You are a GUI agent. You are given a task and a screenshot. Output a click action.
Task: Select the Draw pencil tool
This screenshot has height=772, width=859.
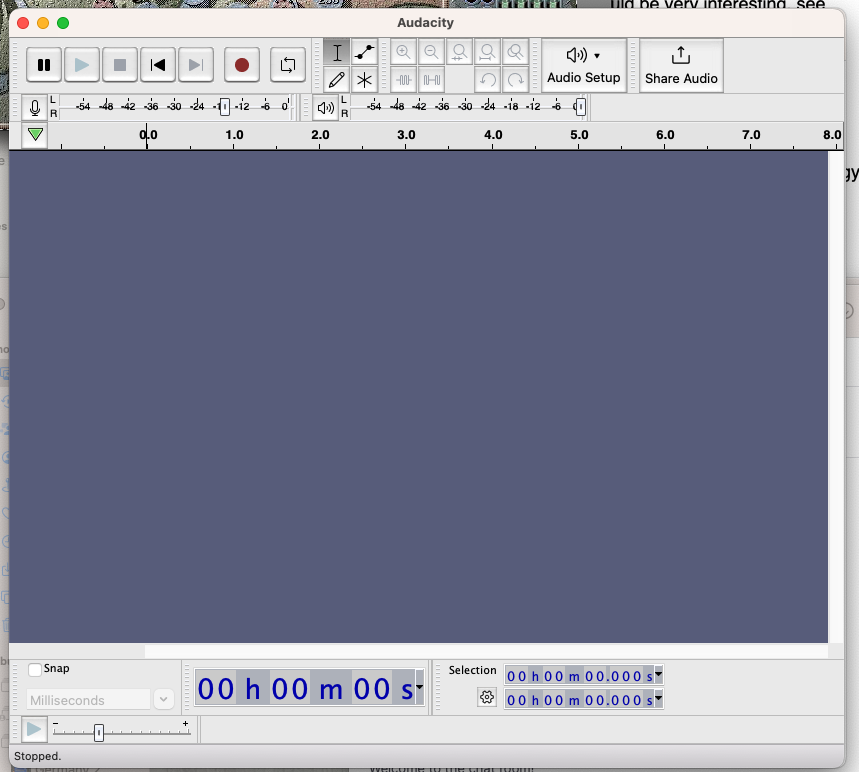(x=337, y=80)
